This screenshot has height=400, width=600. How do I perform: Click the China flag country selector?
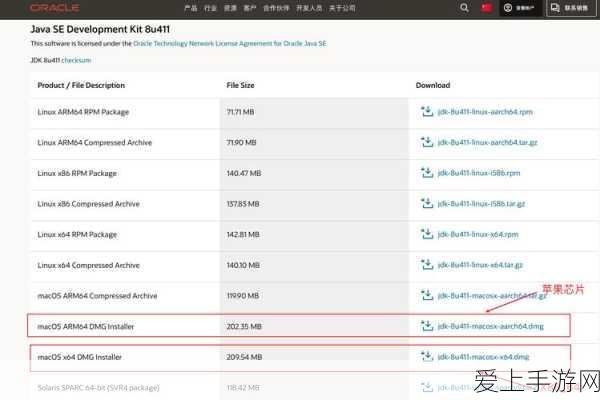tap(486, 8)
